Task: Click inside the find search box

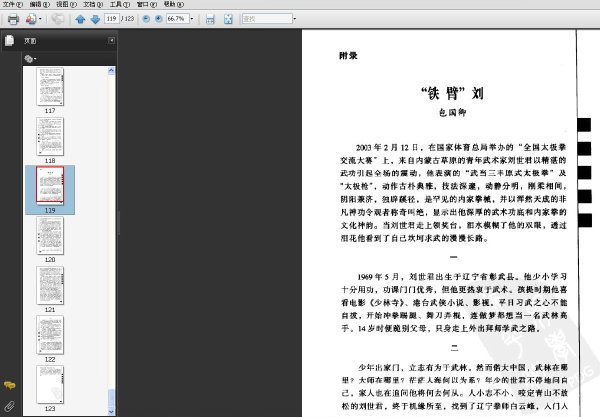Action: [267, 18]
